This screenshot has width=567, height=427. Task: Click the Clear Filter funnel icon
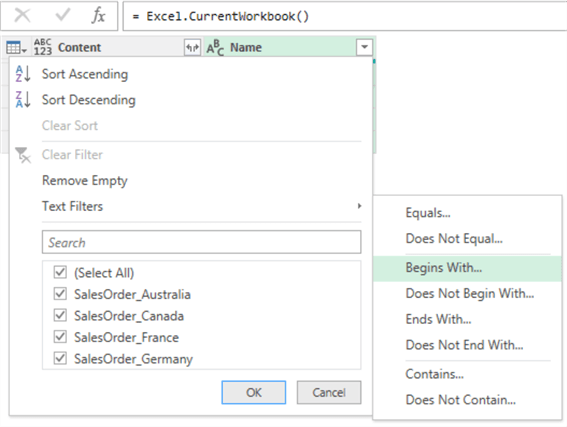23,155
